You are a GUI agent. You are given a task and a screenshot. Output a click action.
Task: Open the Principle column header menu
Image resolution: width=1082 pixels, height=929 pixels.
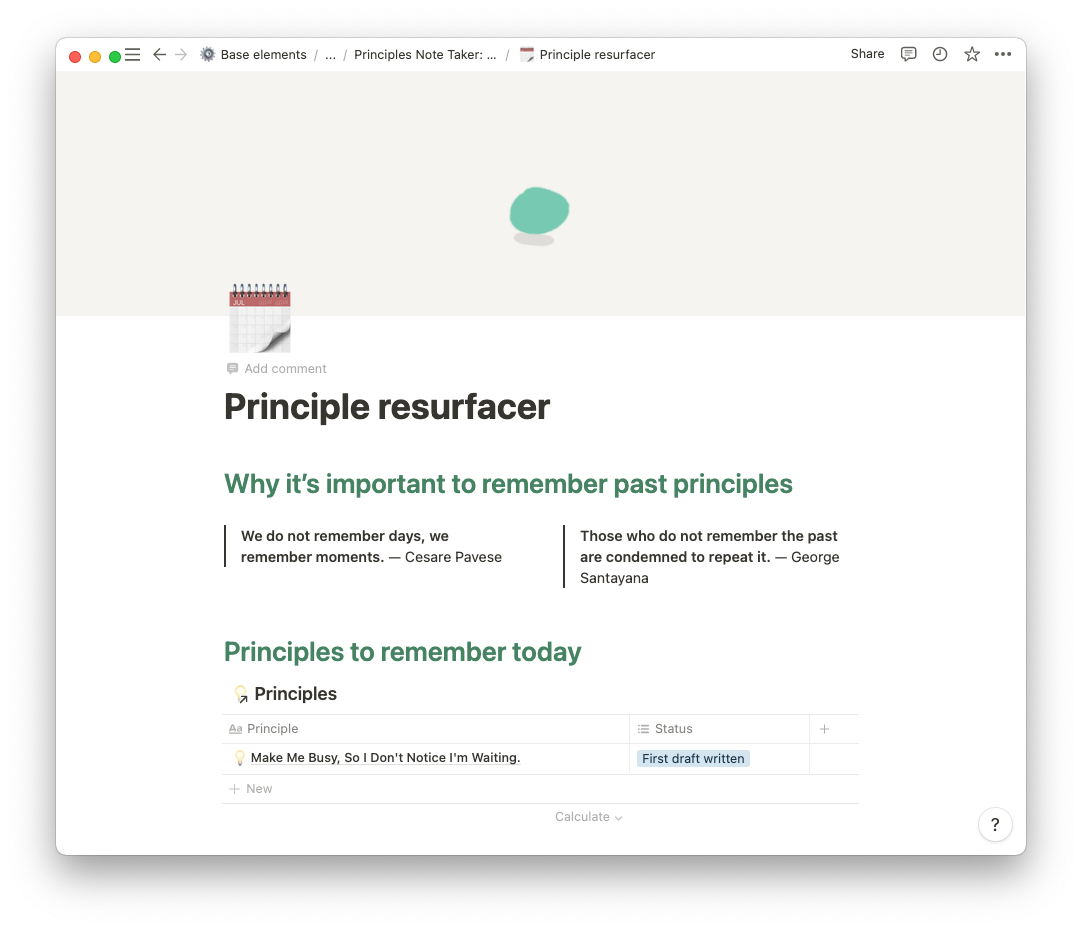[x=272, y=729]
